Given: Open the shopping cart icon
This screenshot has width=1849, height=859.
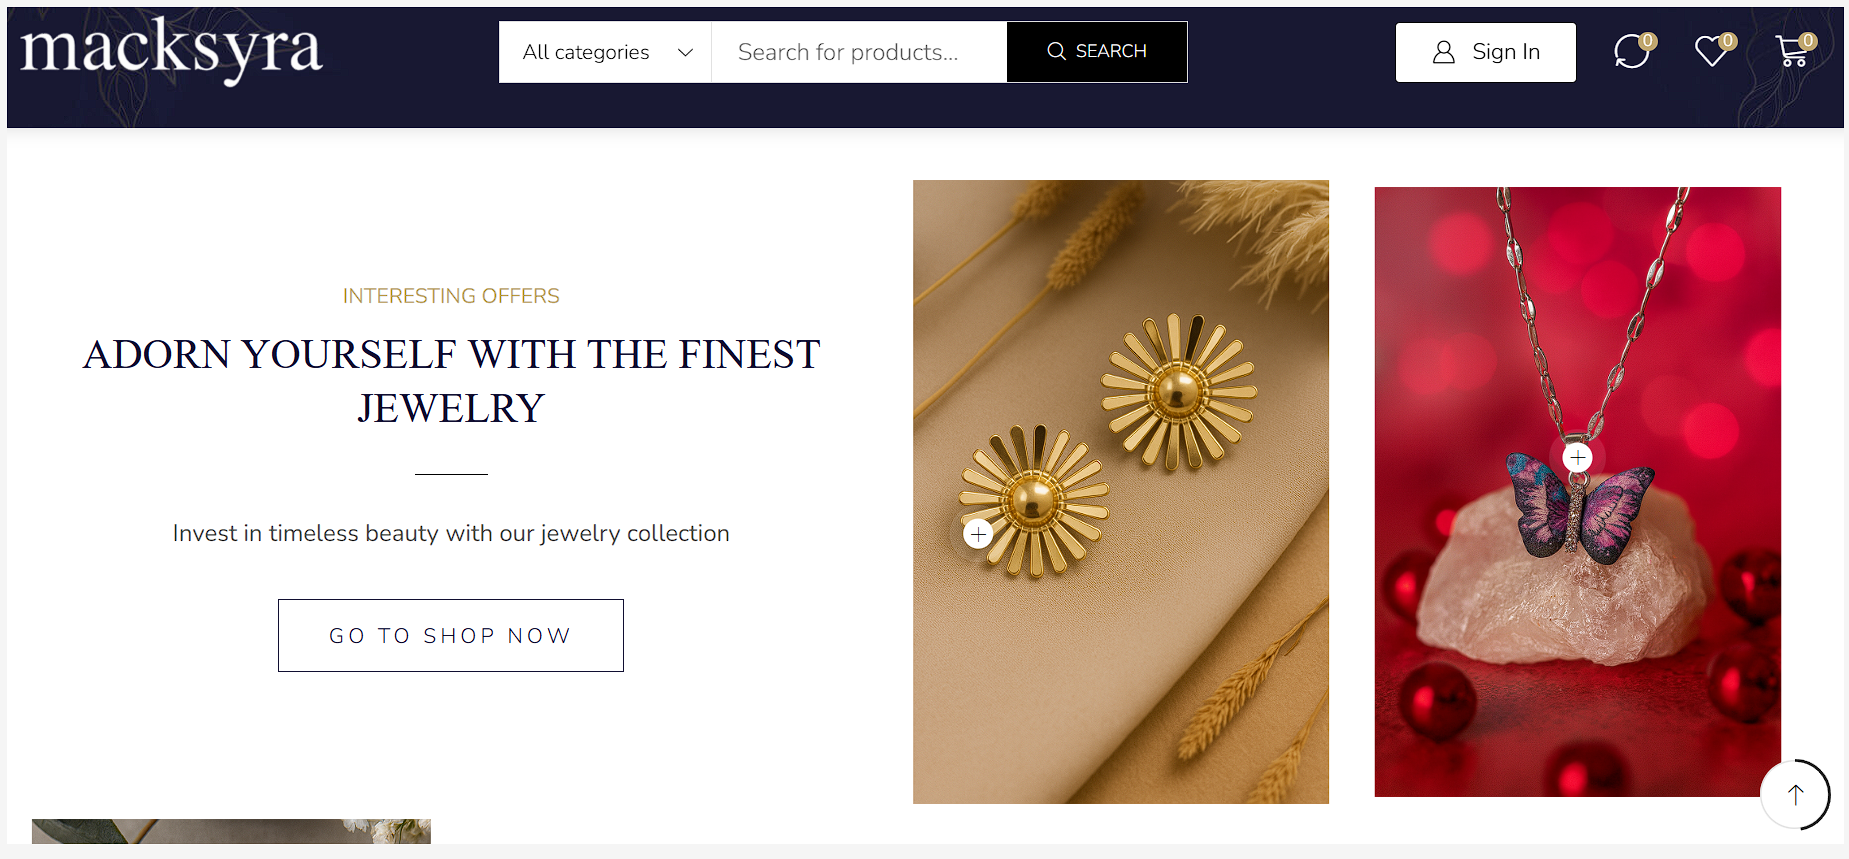Looking at the screenshot, I should tap(1790, 52).
